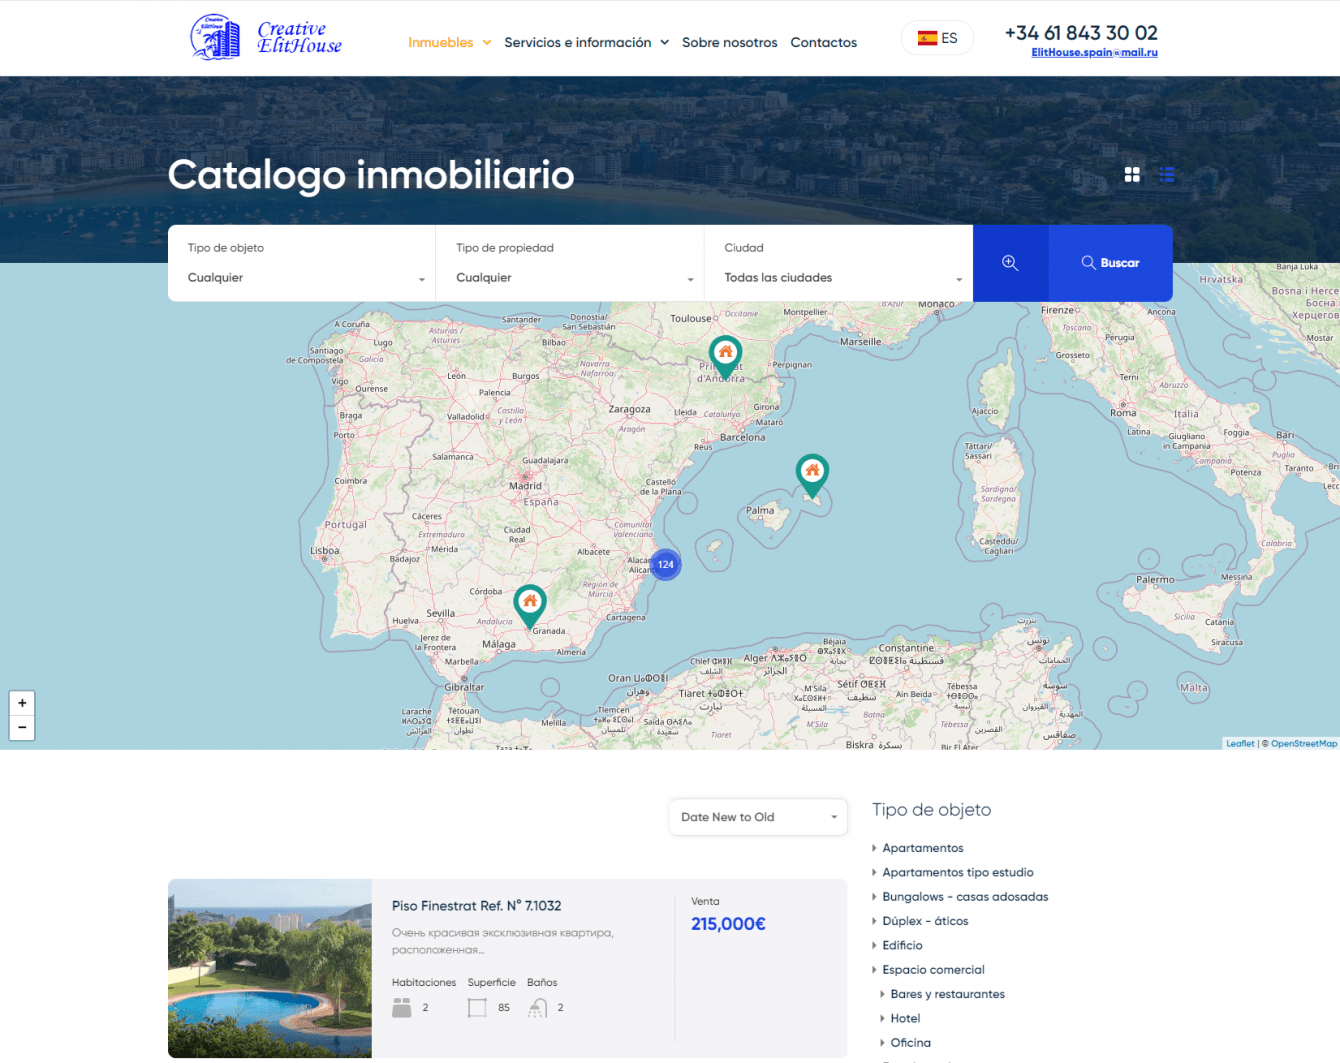Screen dimensions: 1340x1063
Task: Click the Buscar search button
Action: click(1110, 263)
